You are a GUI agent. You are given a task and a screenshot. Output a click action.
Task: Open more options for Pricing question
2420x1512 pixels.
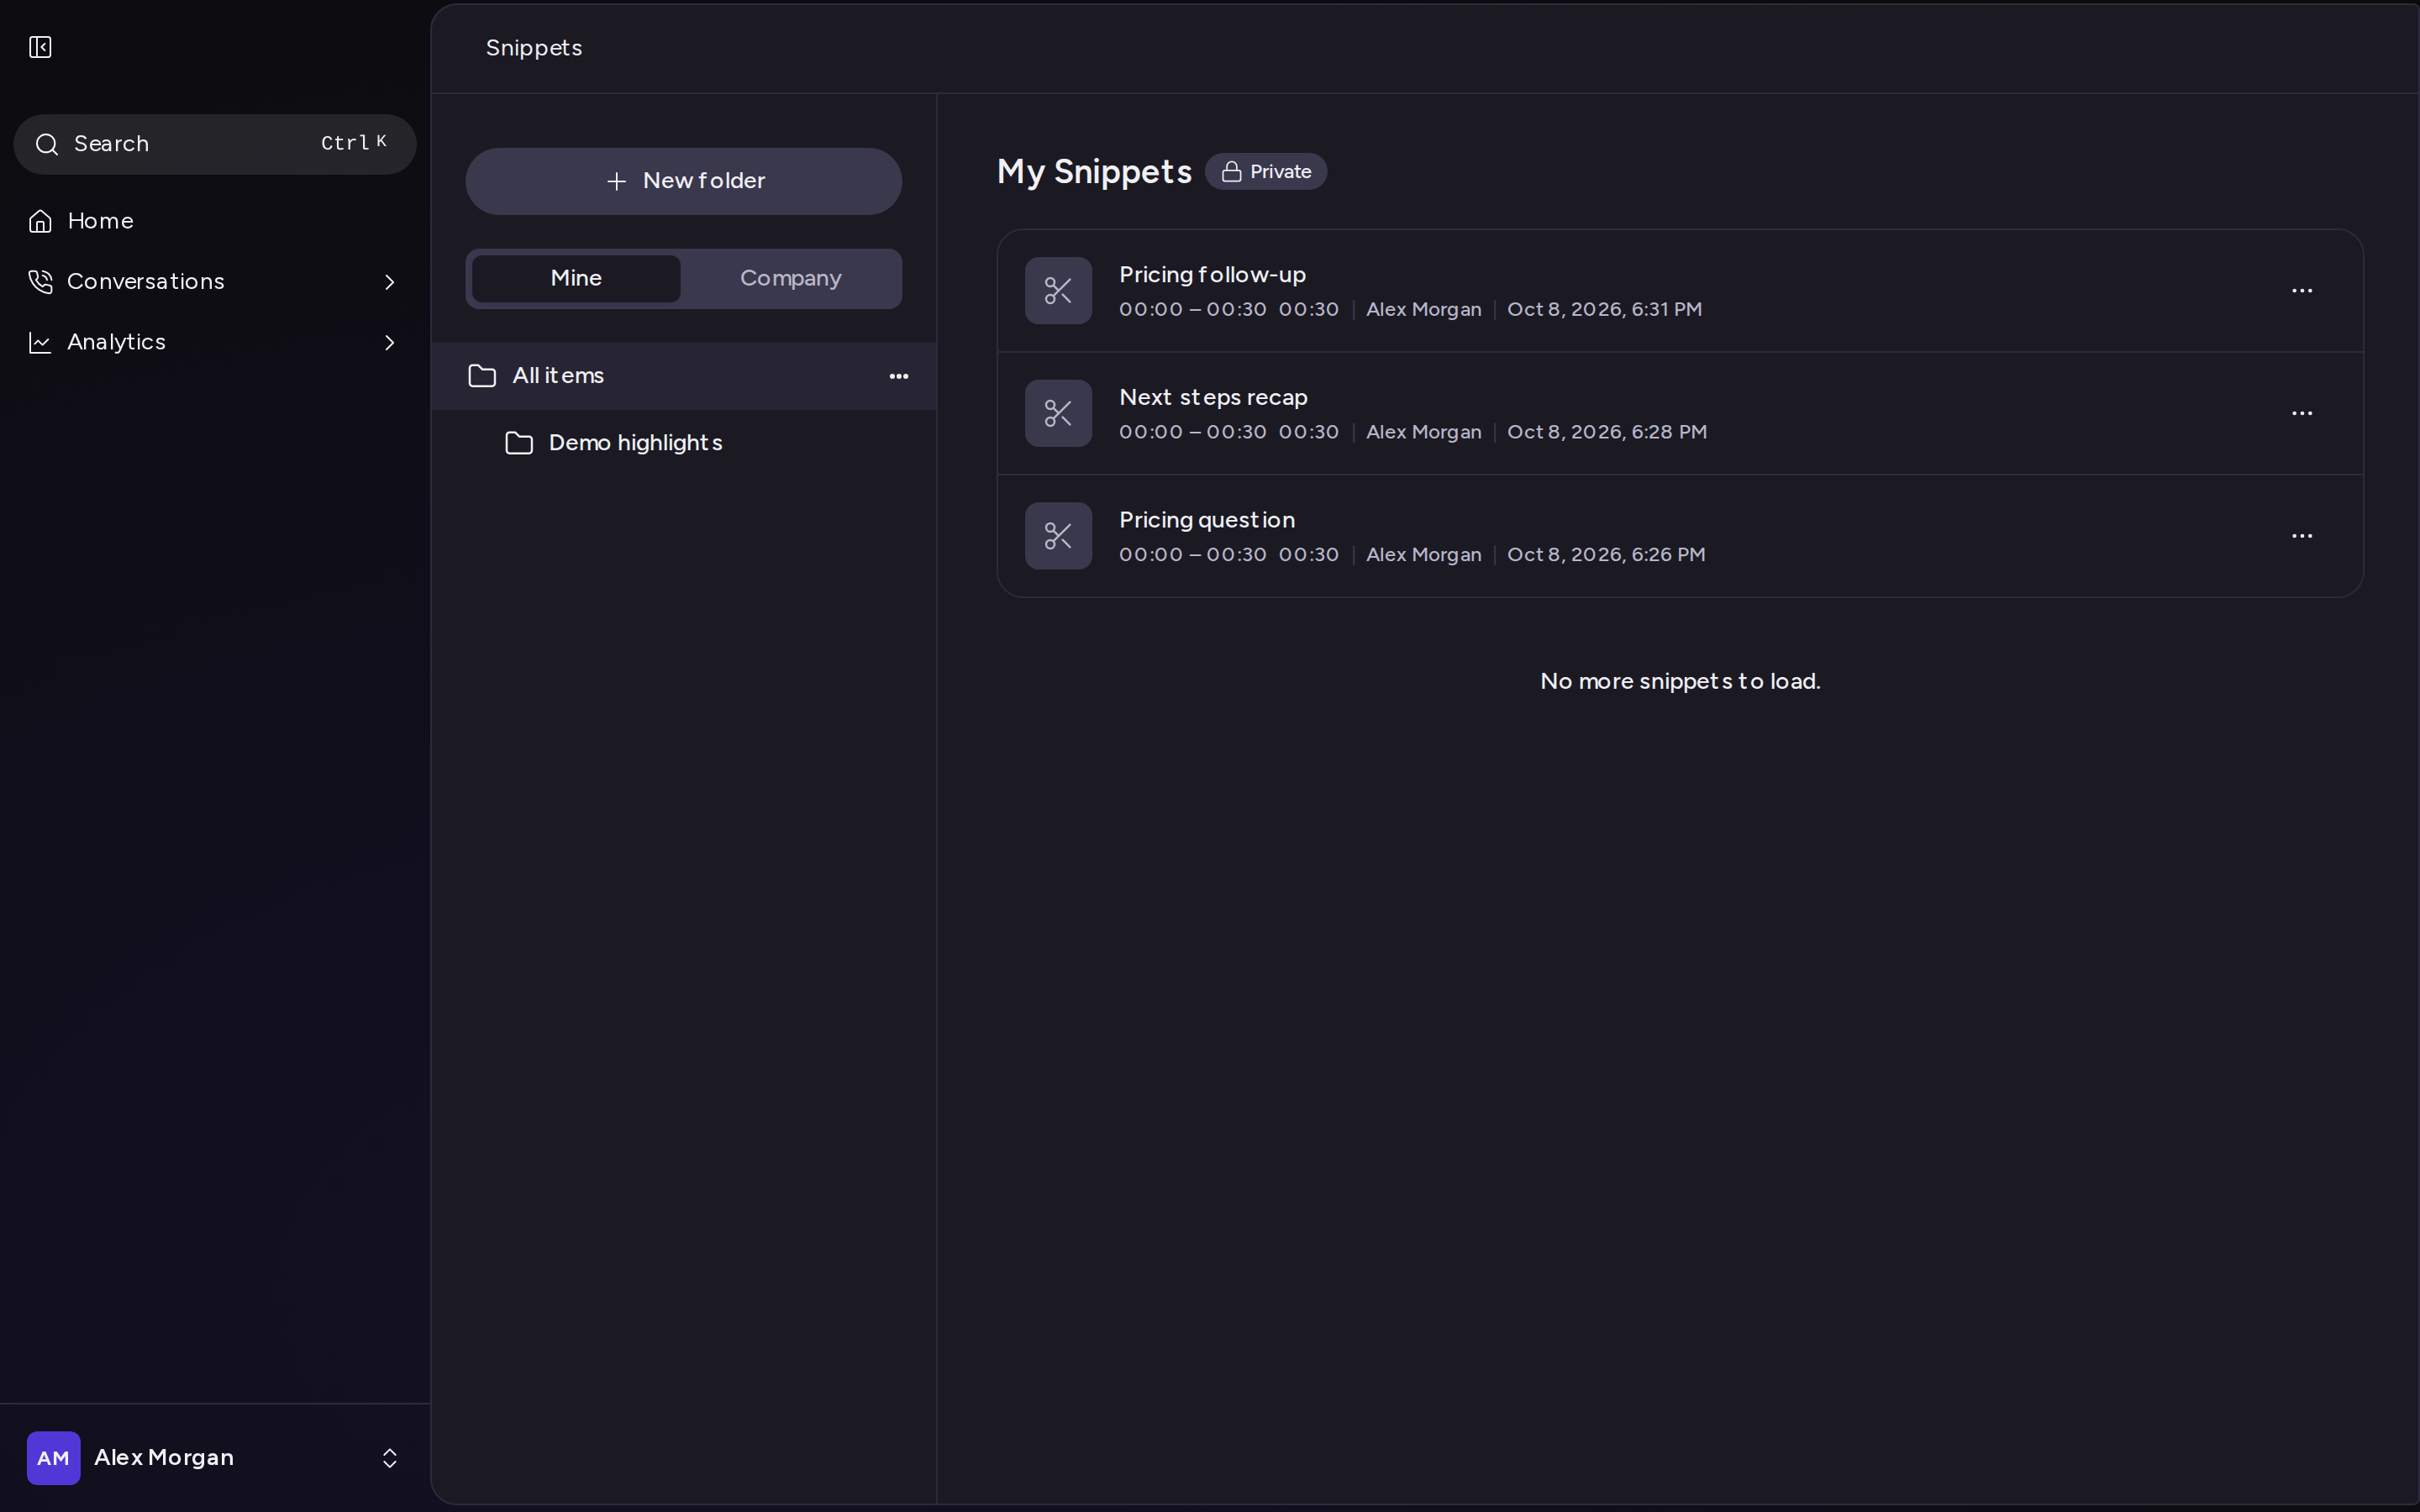2302,536
